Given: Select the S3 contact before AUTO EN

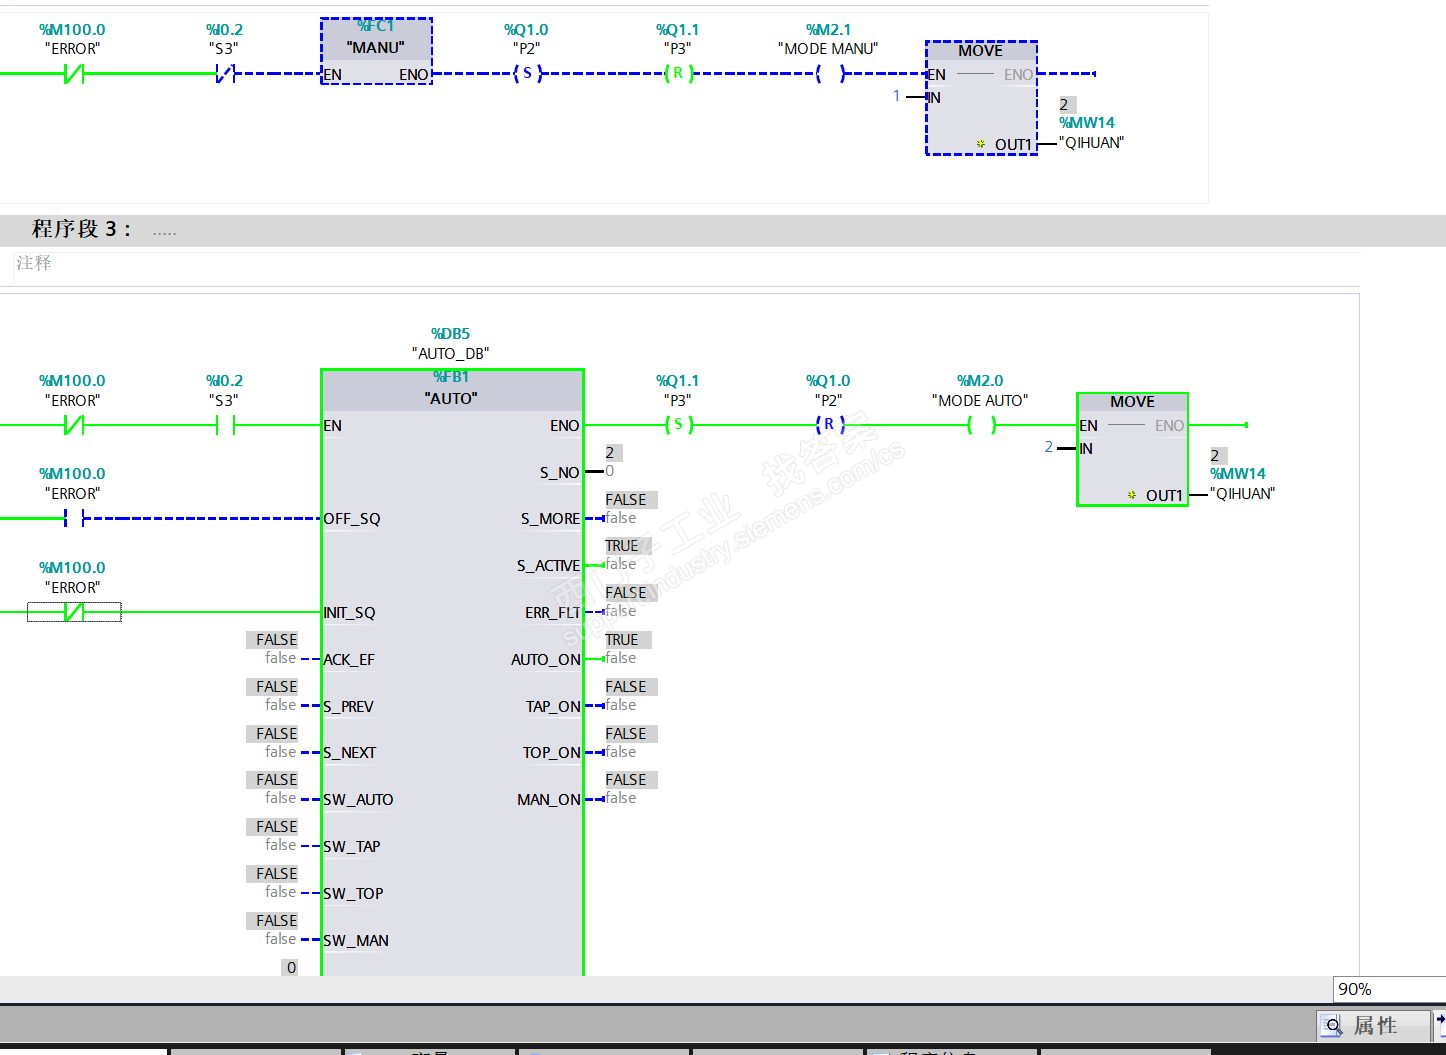Looking at the screenshot, I should tap(225, 425).
